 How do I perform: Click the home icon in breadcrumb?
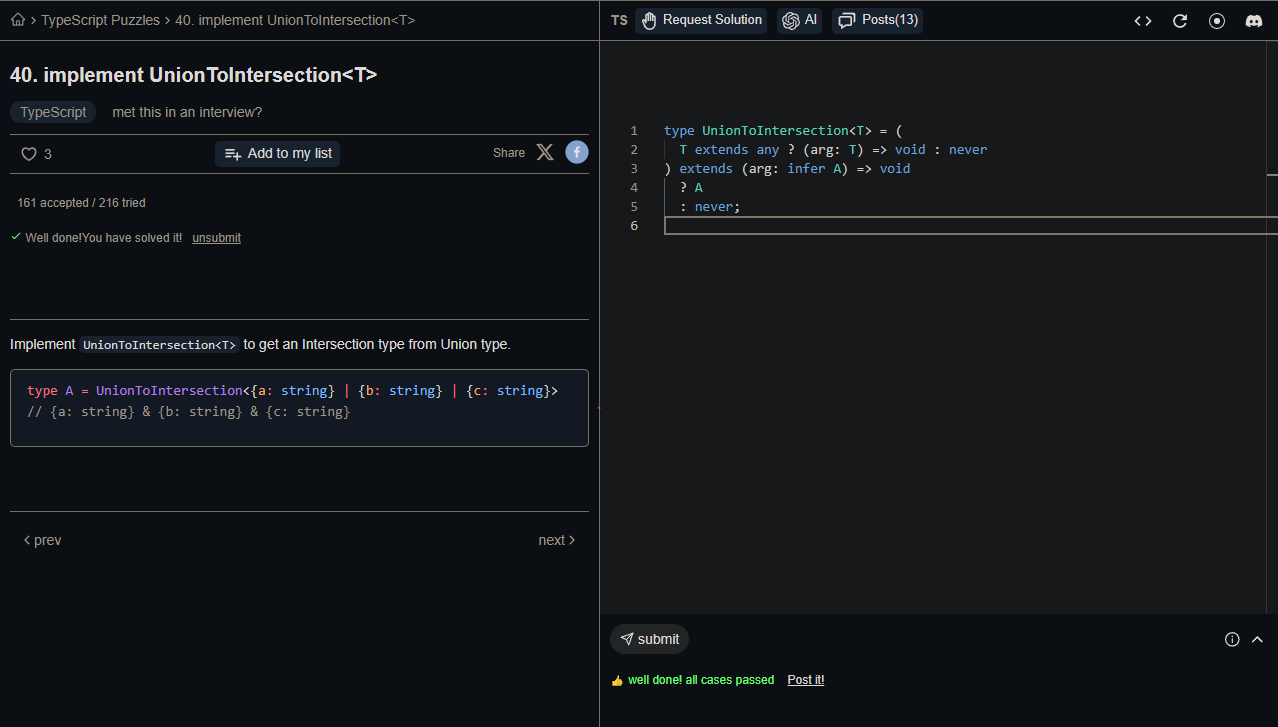tap(18, 20)
